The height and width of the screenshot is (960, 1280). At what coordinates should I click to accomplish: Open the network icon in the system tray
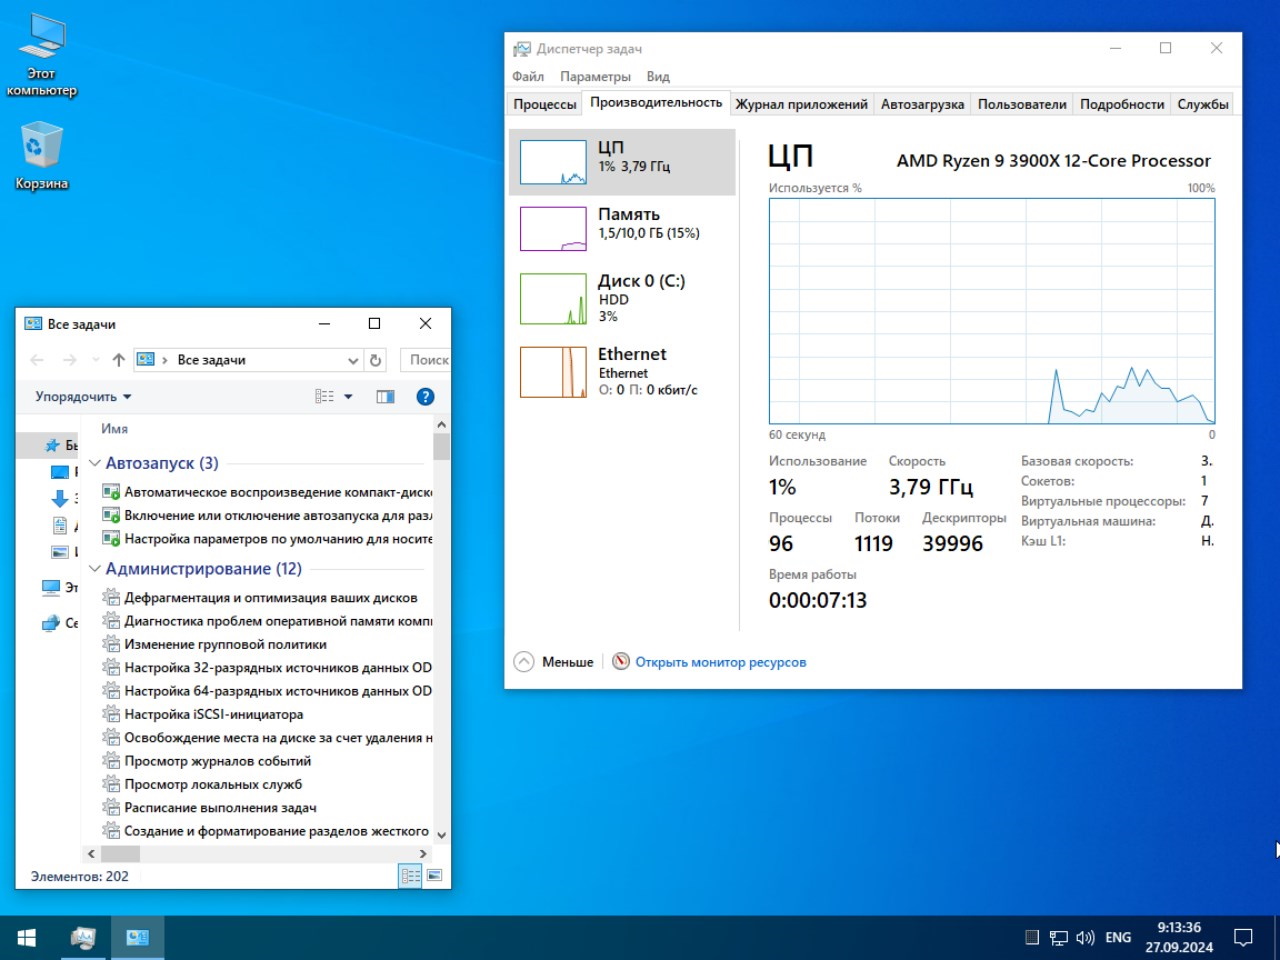1058,937
